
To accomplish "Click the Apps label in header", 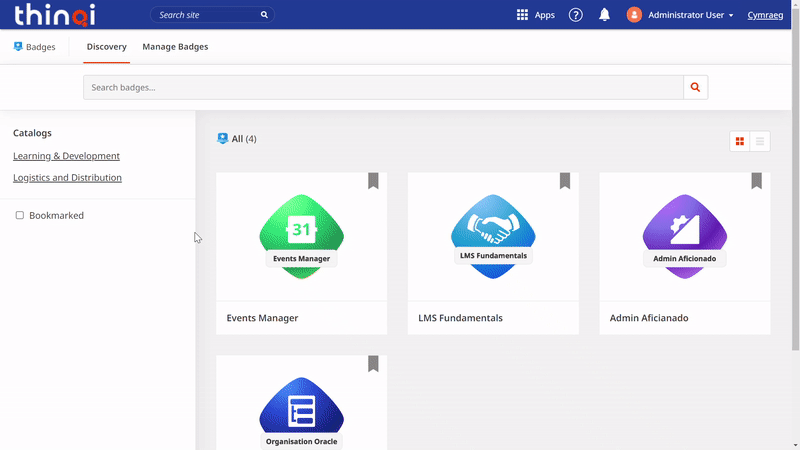I will click(544, 15).
